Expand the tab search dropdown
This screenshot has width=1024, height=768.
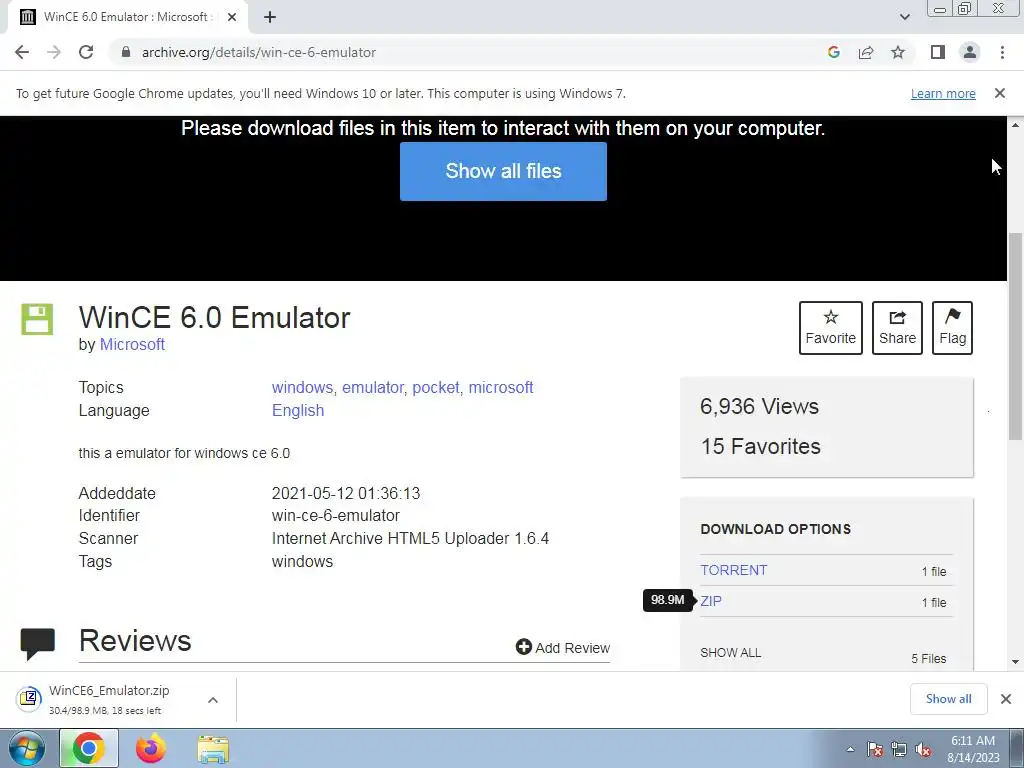coord(904,17)
